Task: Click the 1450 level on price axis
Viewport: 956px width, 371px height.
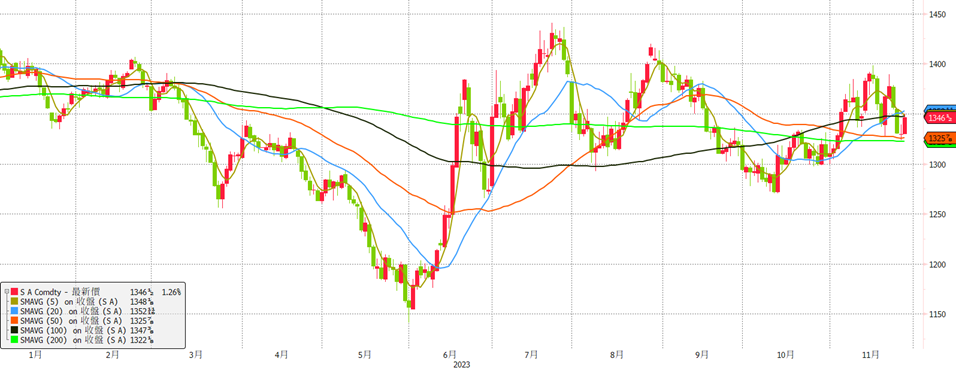Action: [937, 14]
